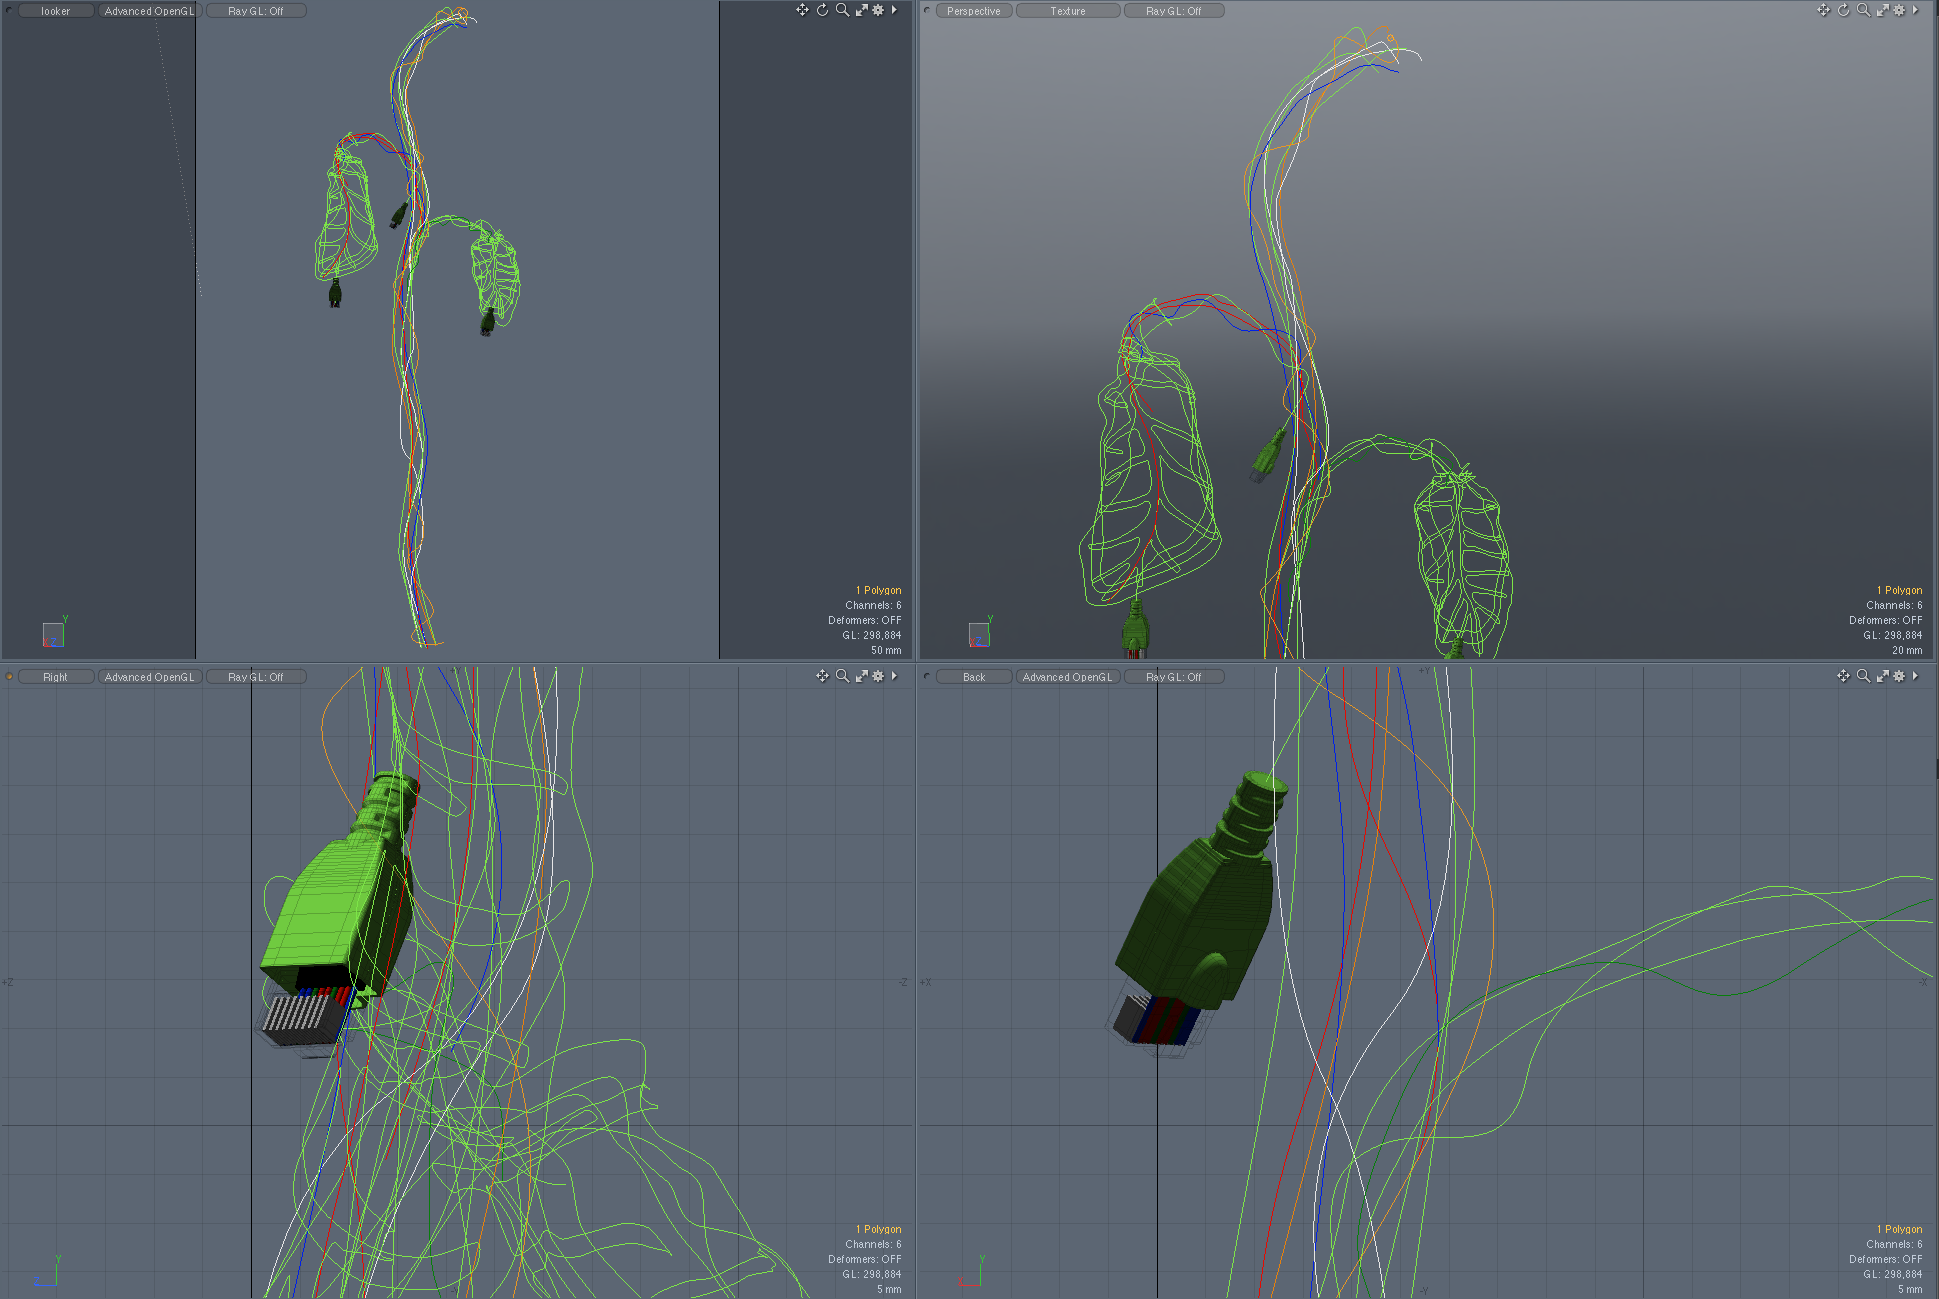Screen dimensions: 1939x1299
Task: Click 'Deformers: OFF' text in Back viewport
Action: tap(1886, 1259)
